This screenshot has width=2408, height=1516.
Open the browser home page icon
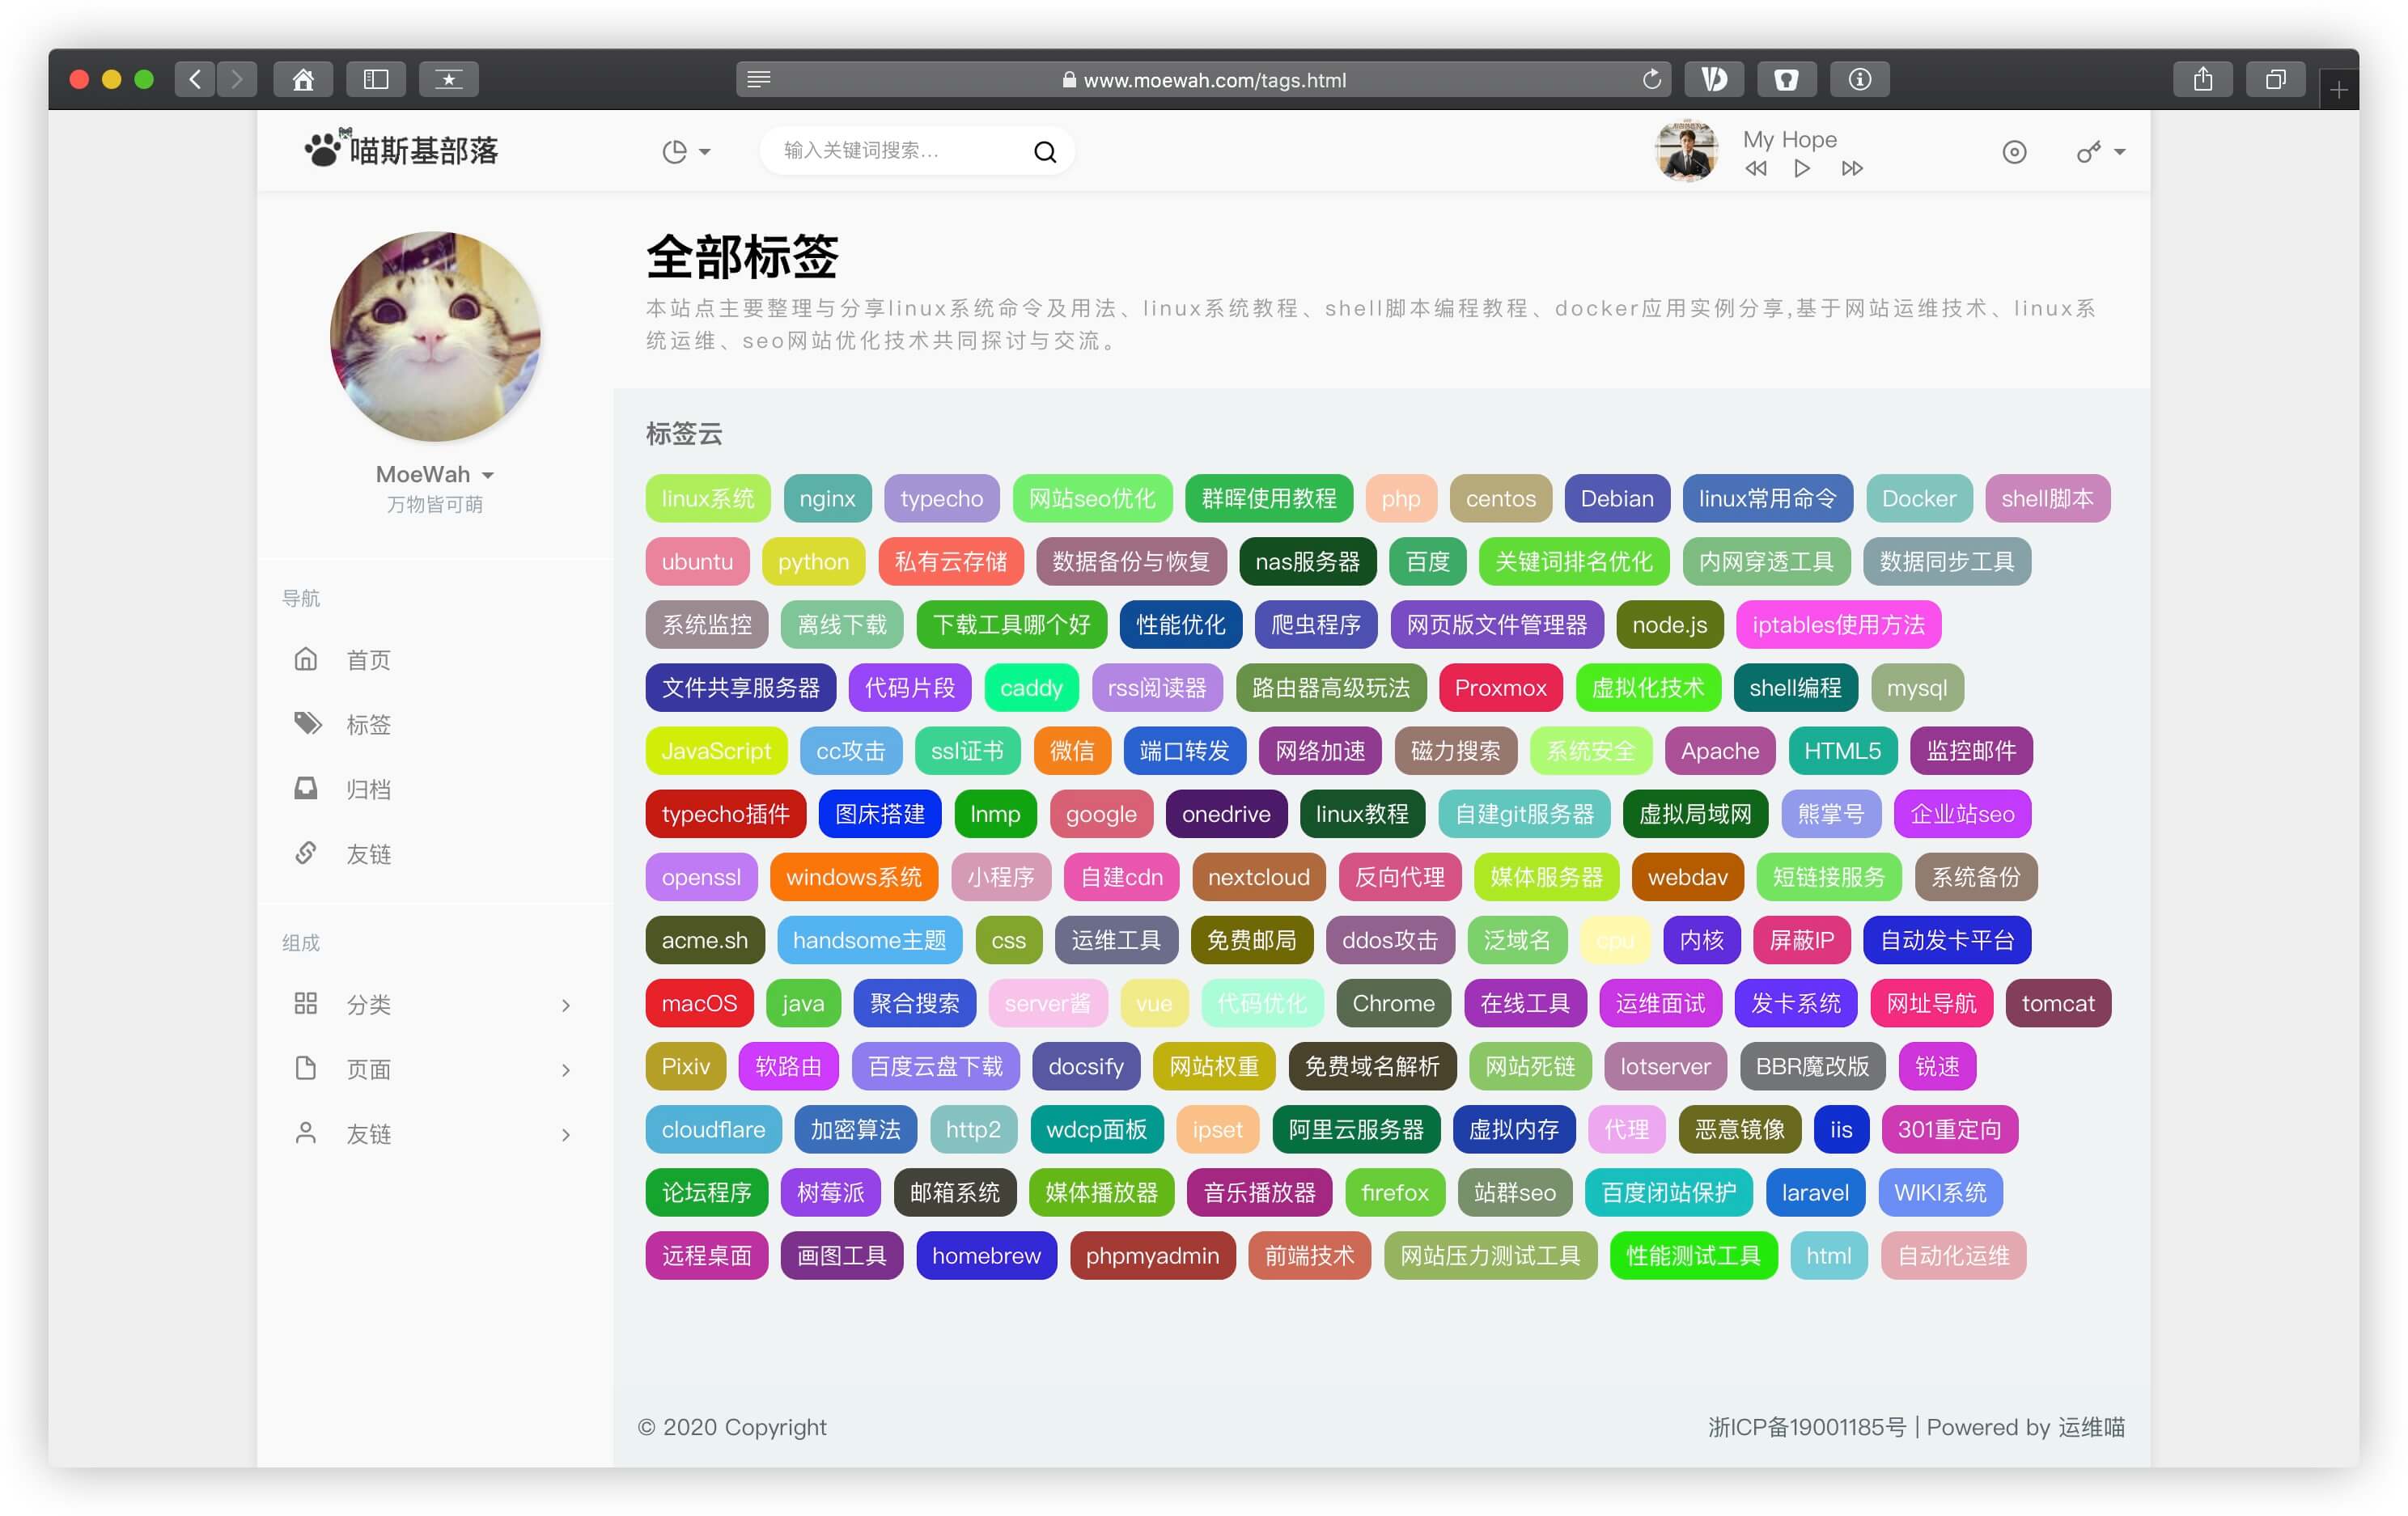303,79
